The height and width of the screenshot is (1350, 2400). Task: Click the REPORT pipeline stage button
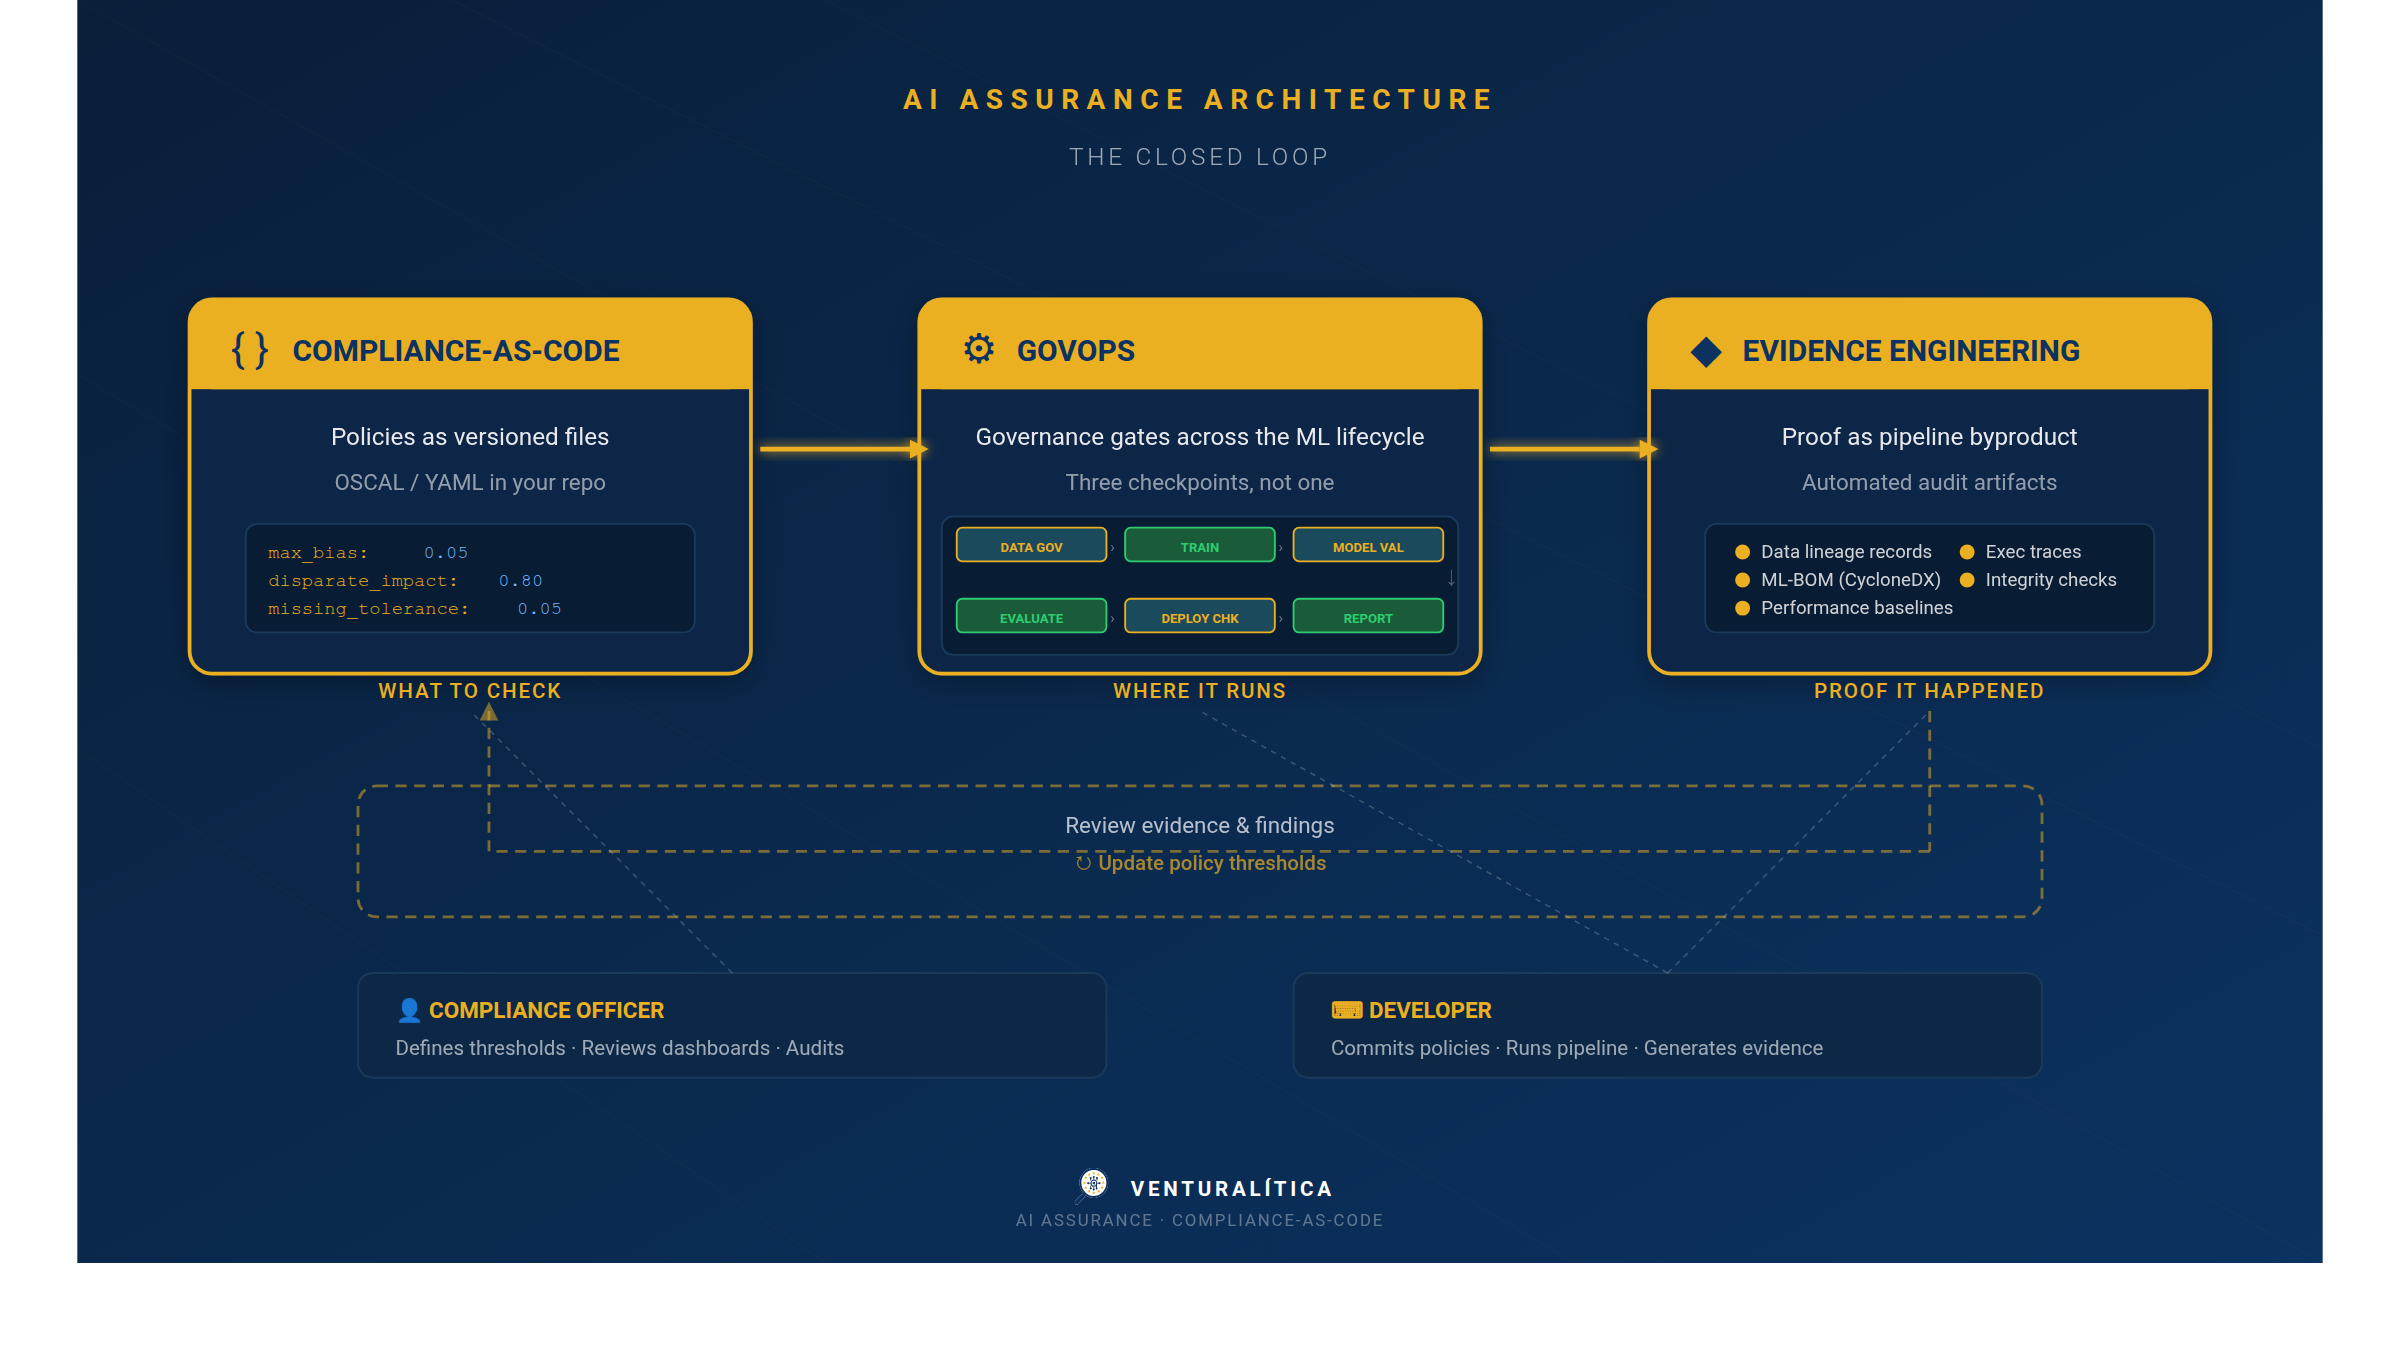pos(1367,616)
